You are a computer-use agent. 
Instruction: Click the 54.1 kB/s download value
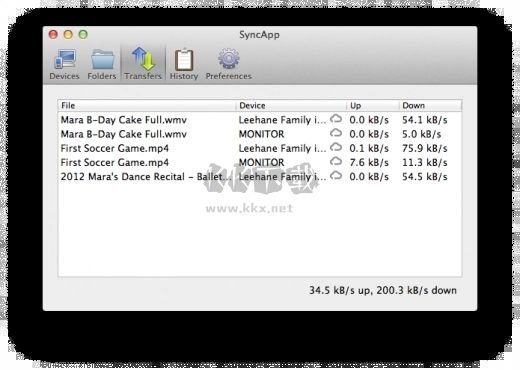click(x=425, y=120)
